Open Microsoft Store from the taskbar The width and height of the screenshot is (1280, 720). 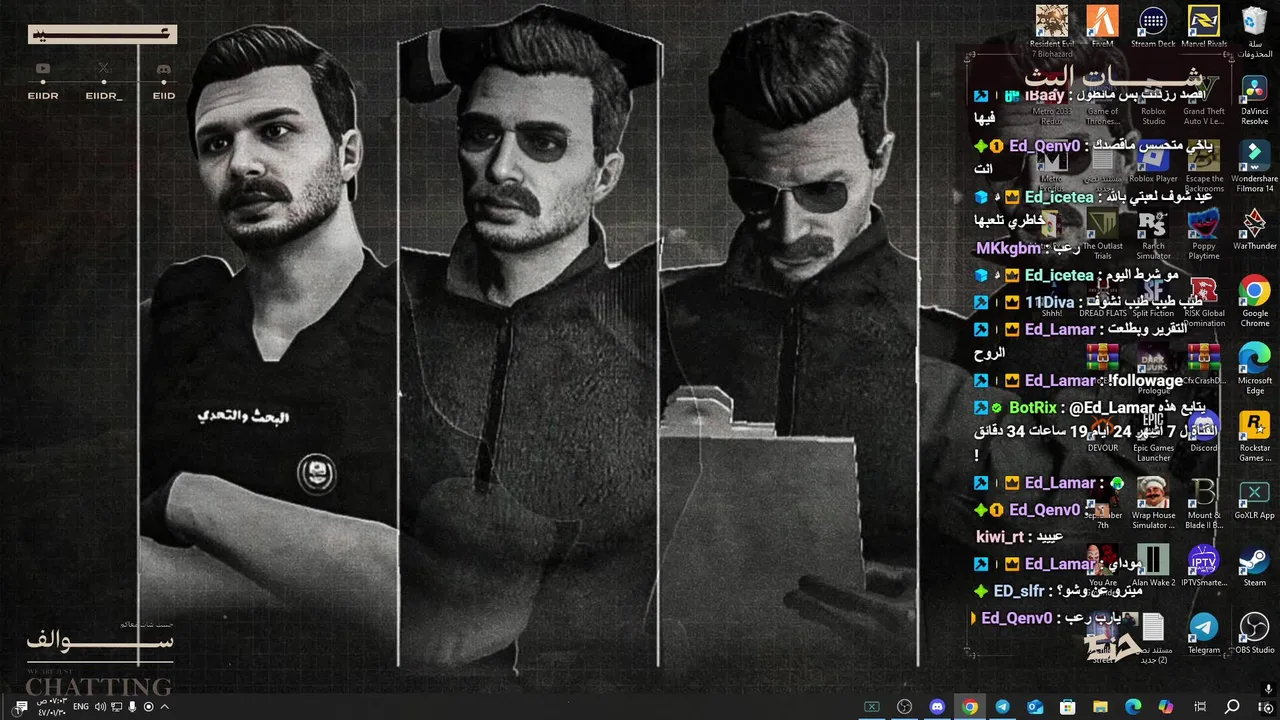pos(1067,706)
